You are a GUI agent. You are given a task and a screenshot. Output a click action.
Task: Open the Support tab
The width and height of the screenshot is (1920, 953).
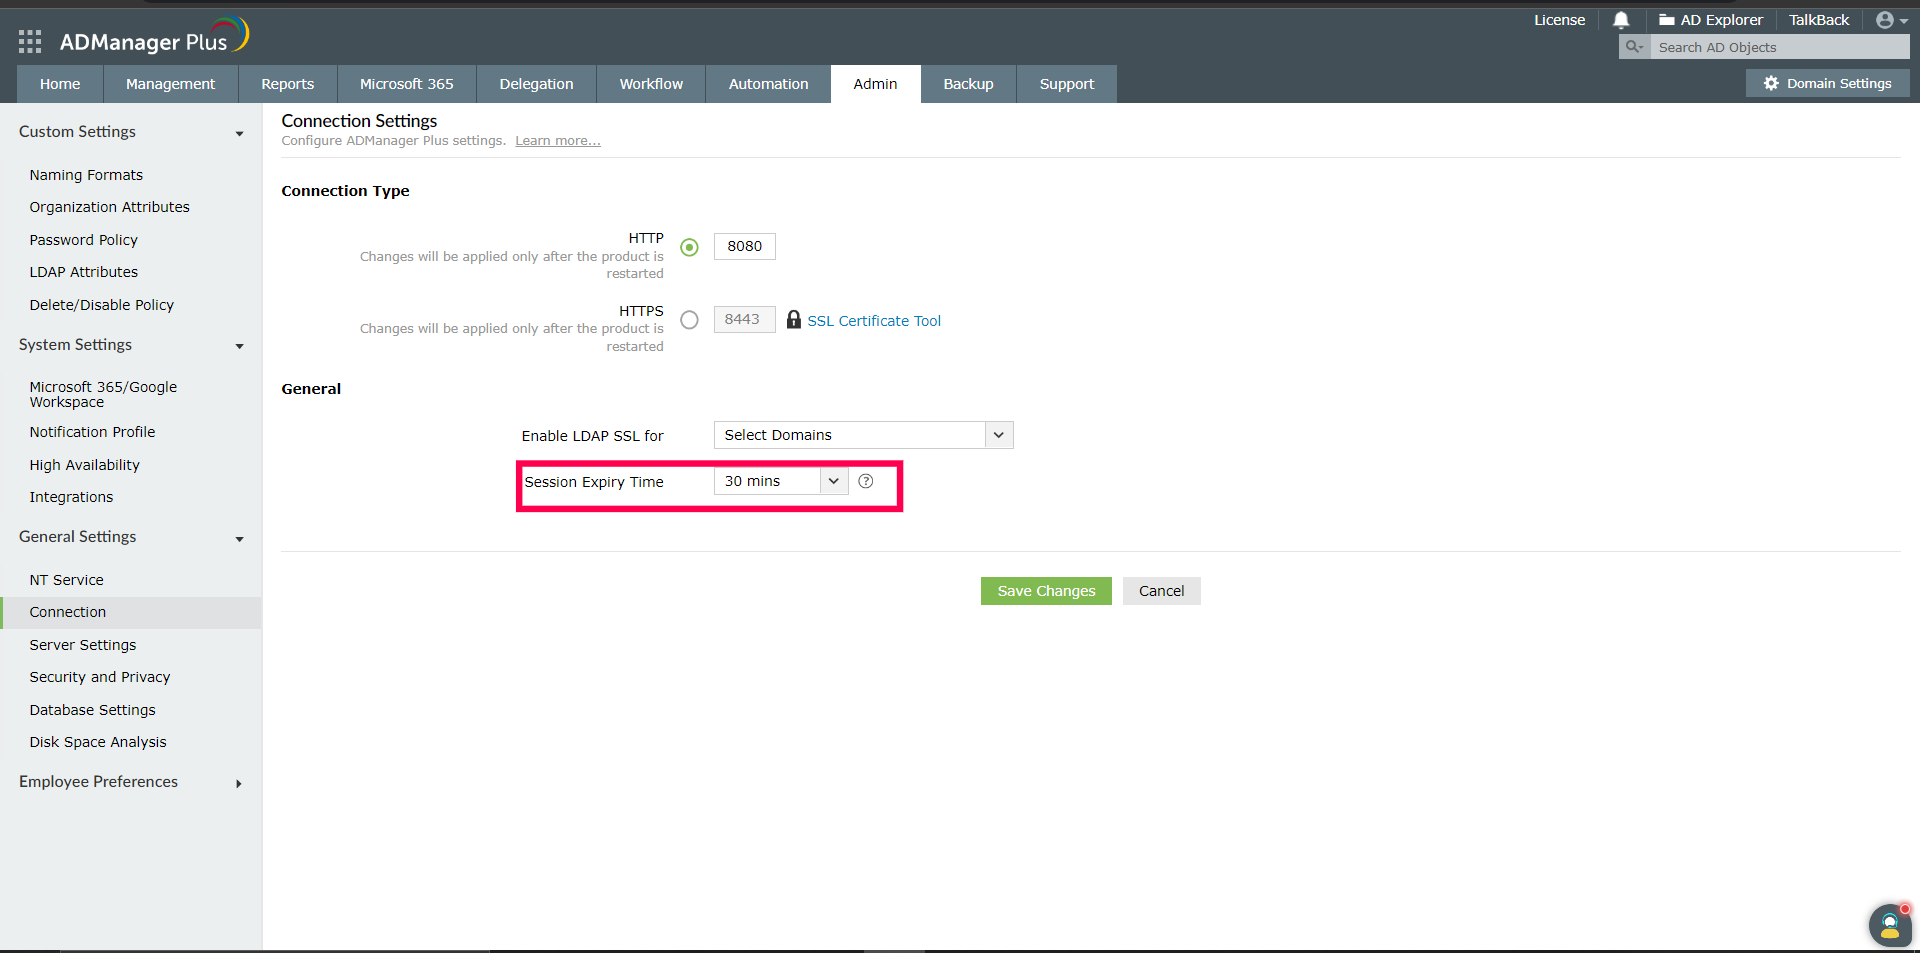click(x=1067, y=84)
